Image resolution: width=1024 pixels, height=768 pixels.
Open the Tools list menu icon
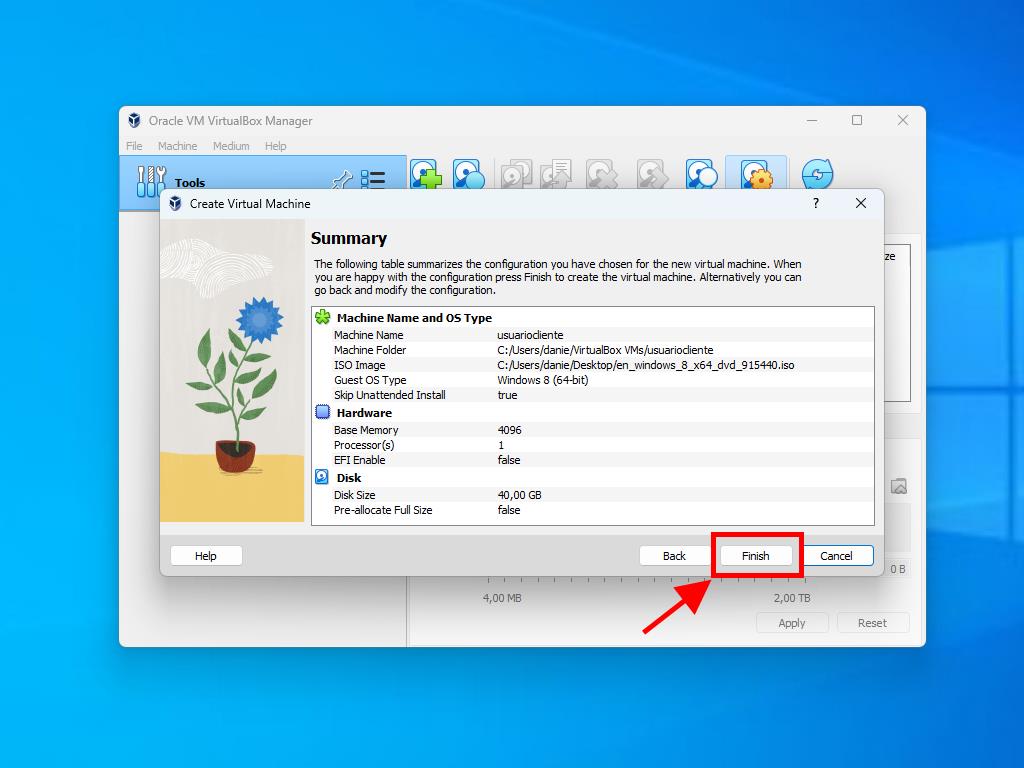pos(373,180)
